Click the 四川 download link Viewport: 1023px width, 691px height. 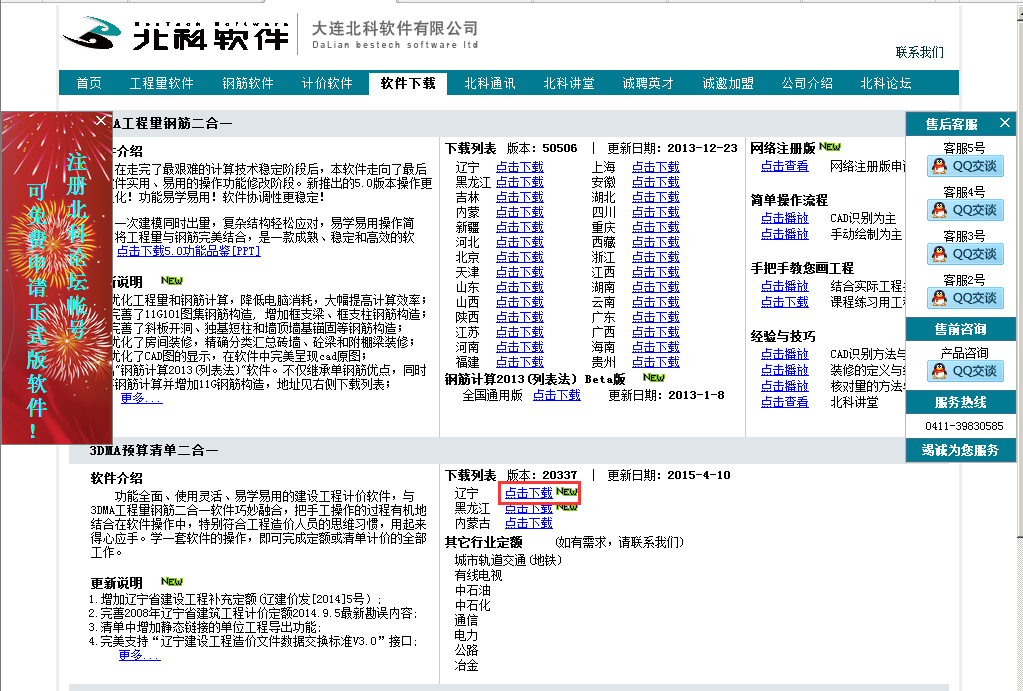656,212
